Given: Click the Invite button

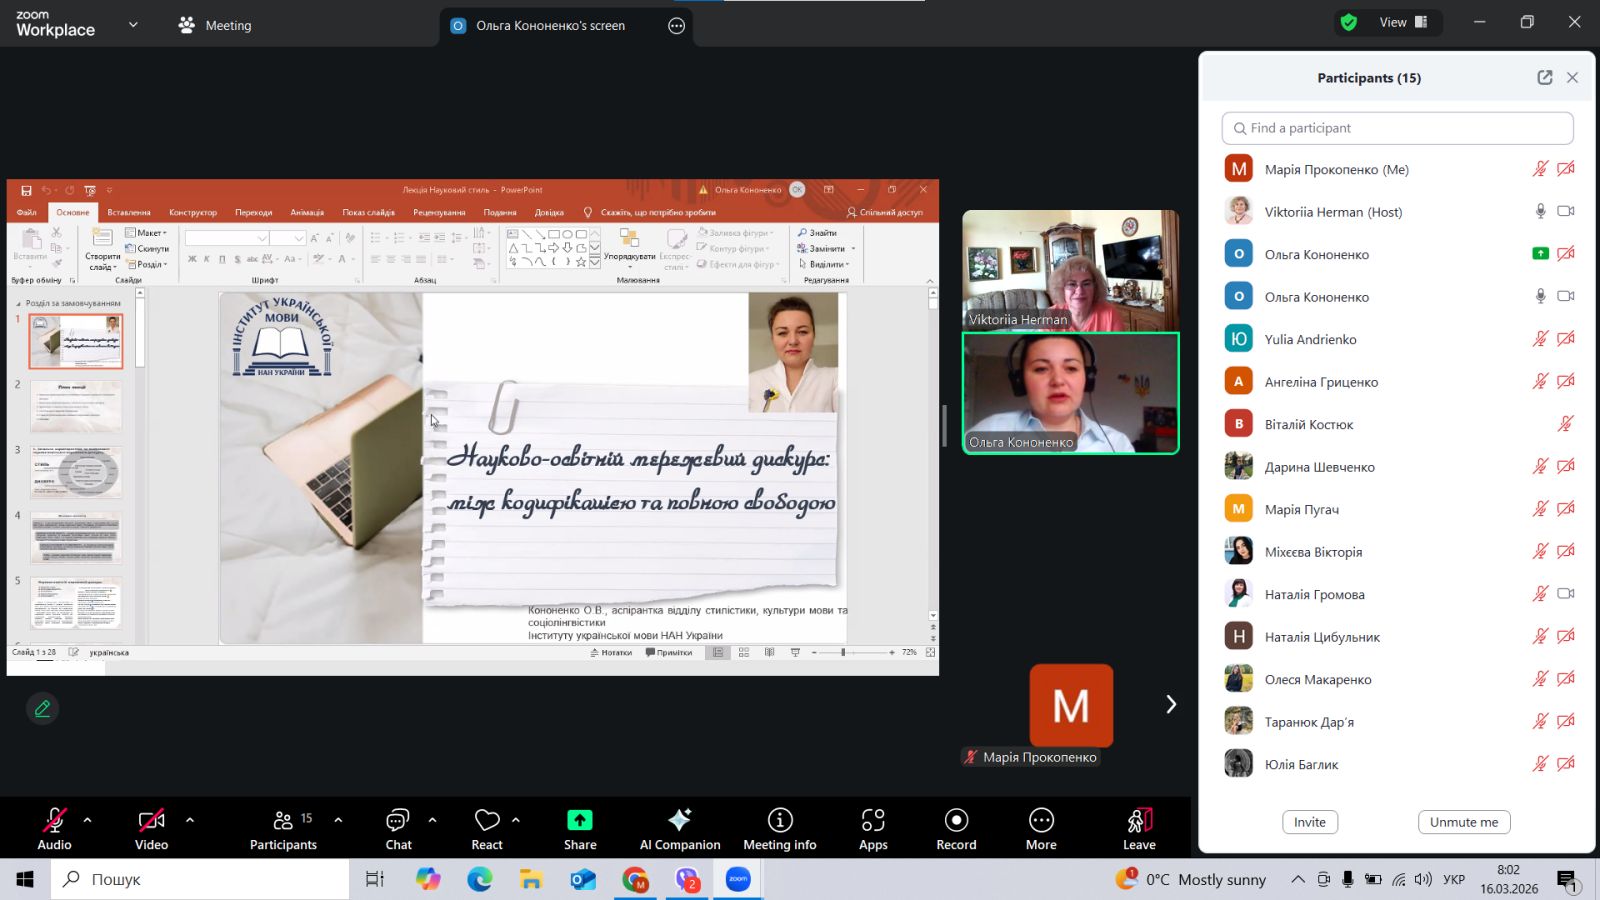Looking at the screenshot, I should pos(1309,822).
